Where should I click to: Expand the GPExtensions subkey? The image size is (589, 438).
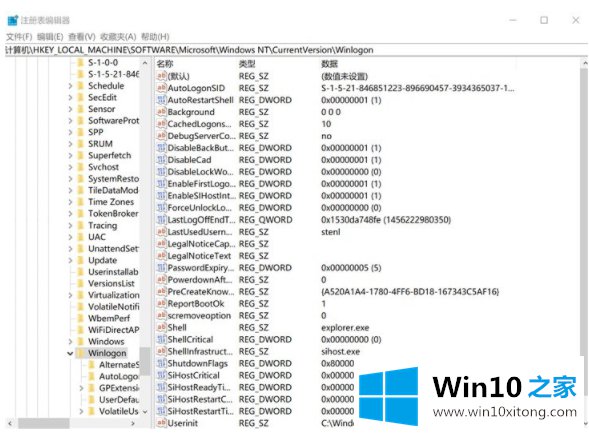point(81,388)
